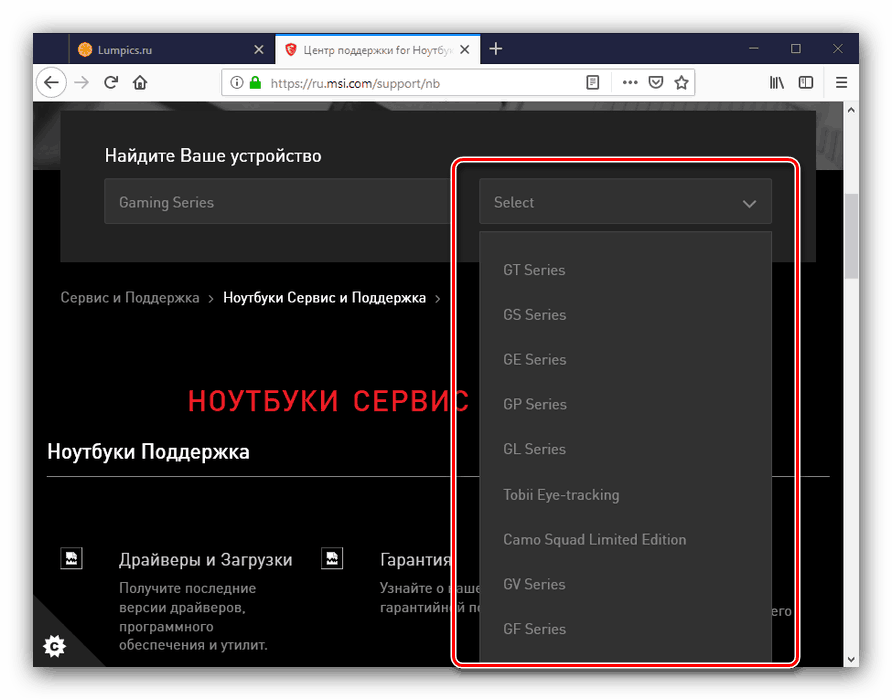Switch to the Центр поддержки tab
Viewport: 892px width, 700px height.
coord(378,50)
